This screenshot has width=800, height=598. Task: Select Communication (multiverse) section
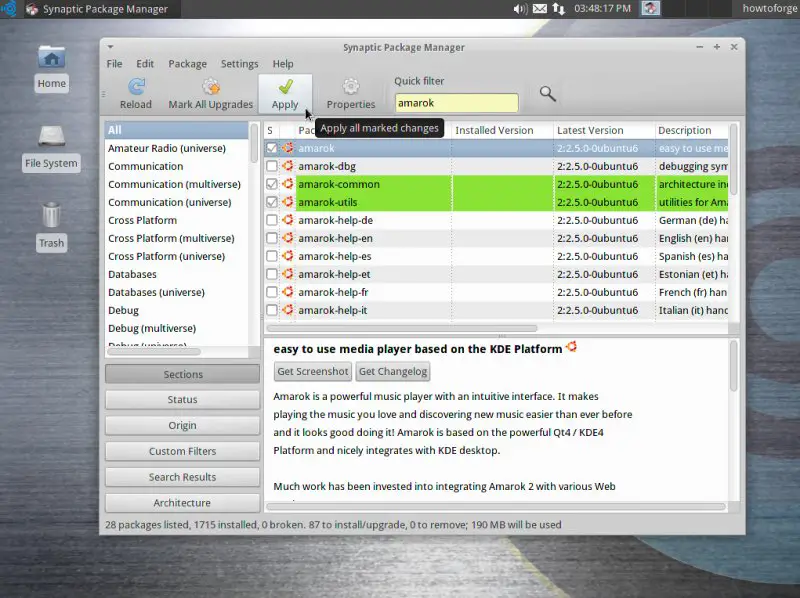[x=177, y=184]
